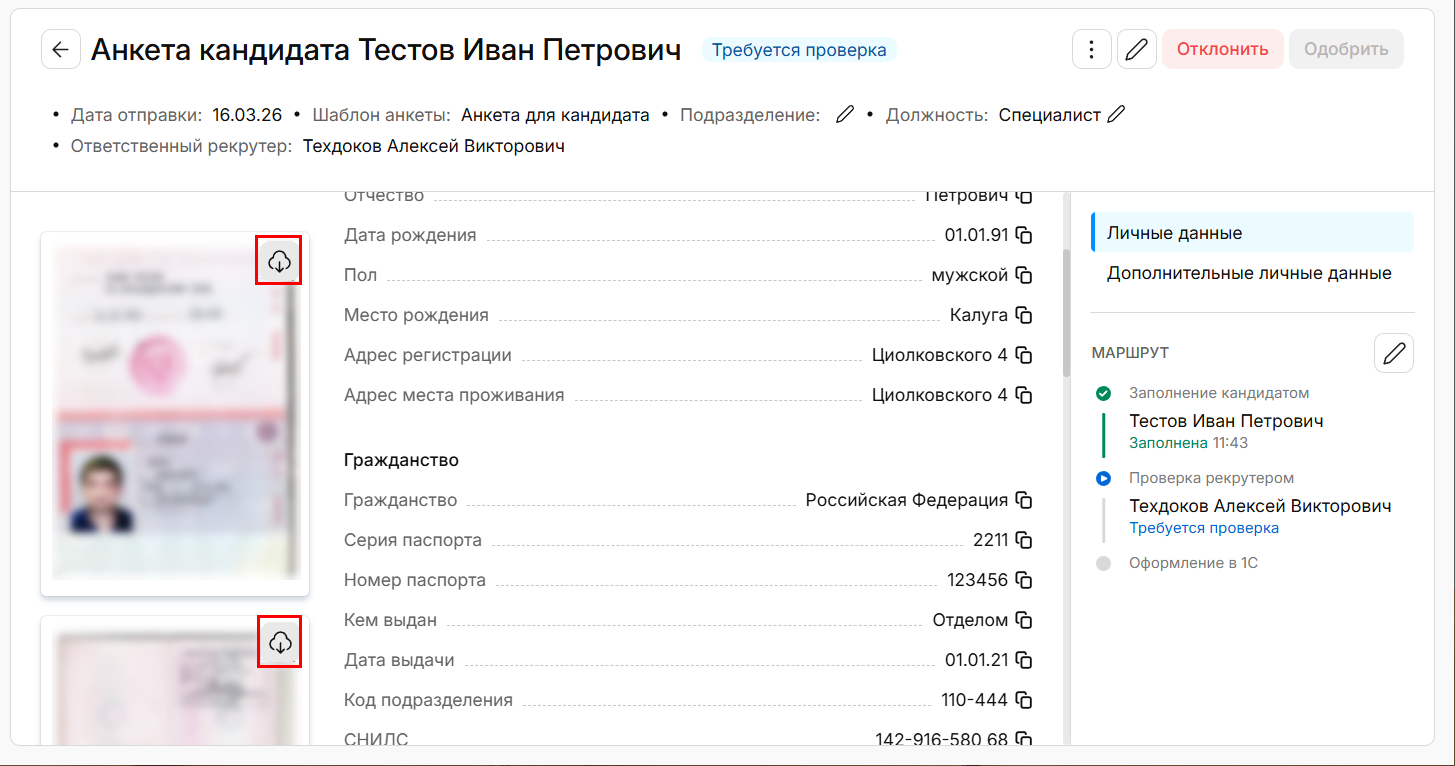Download the second document scan image
This screenshot has height=766, width=1455.
[x=279, y=642]
